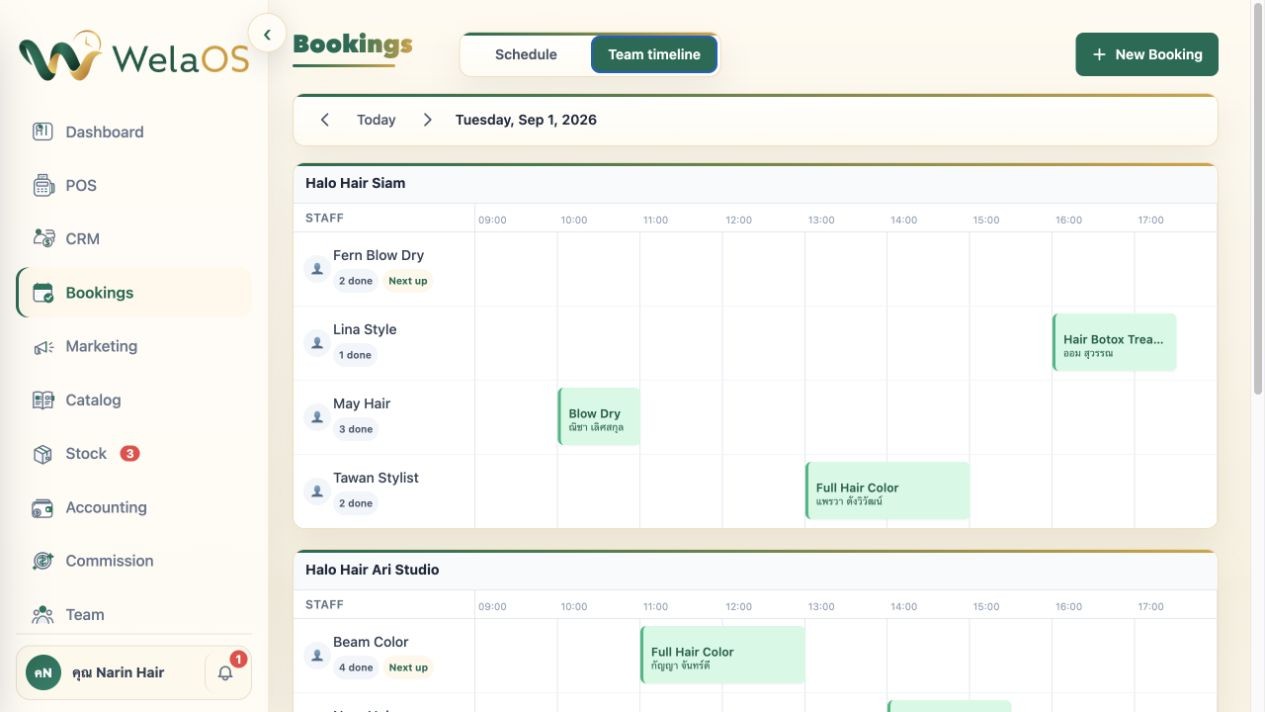Switch to the Schedule view
Viewport: 1265px width, 712px height.
click(x=526, y=54)
